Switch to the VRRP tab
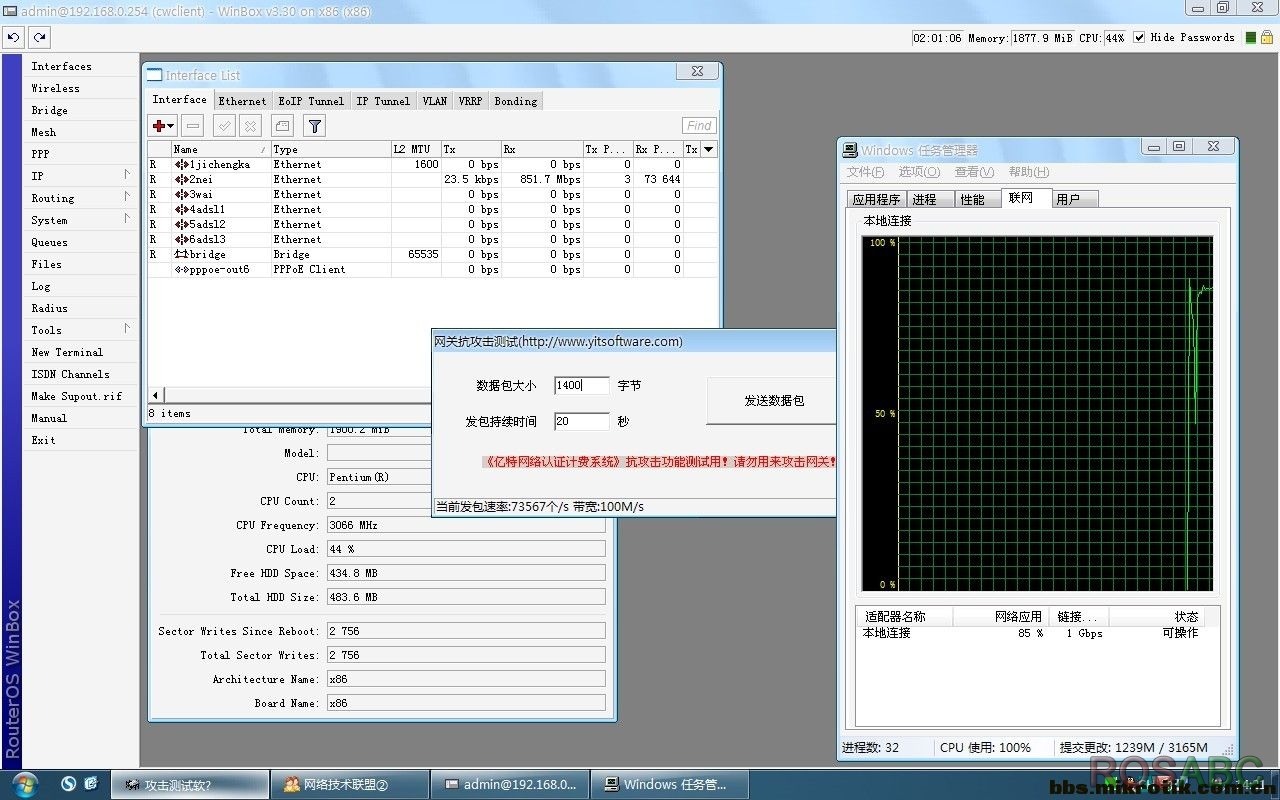This screenshot has width=1280, height=800. point(470,101)
